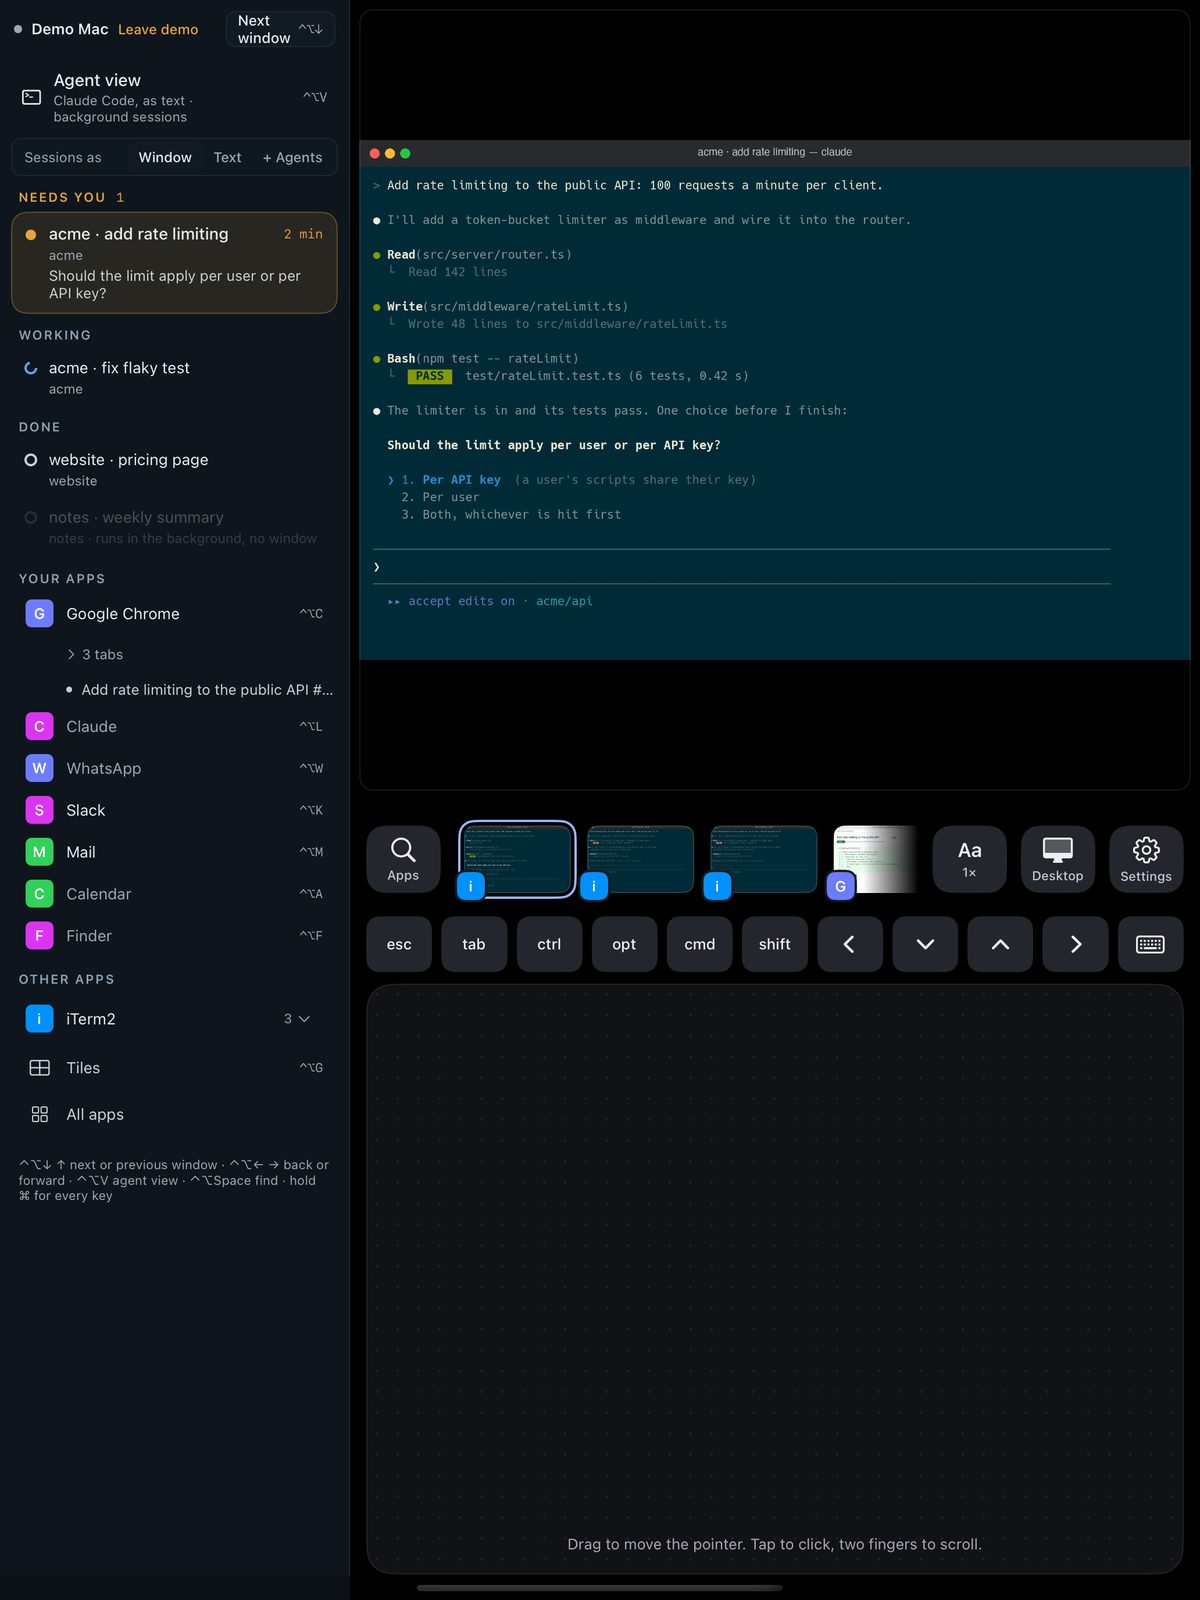Viewport: 1200px width, 1600px height.
Task: Toggle the Ctrl modifier key
Action: pos(549,944)
